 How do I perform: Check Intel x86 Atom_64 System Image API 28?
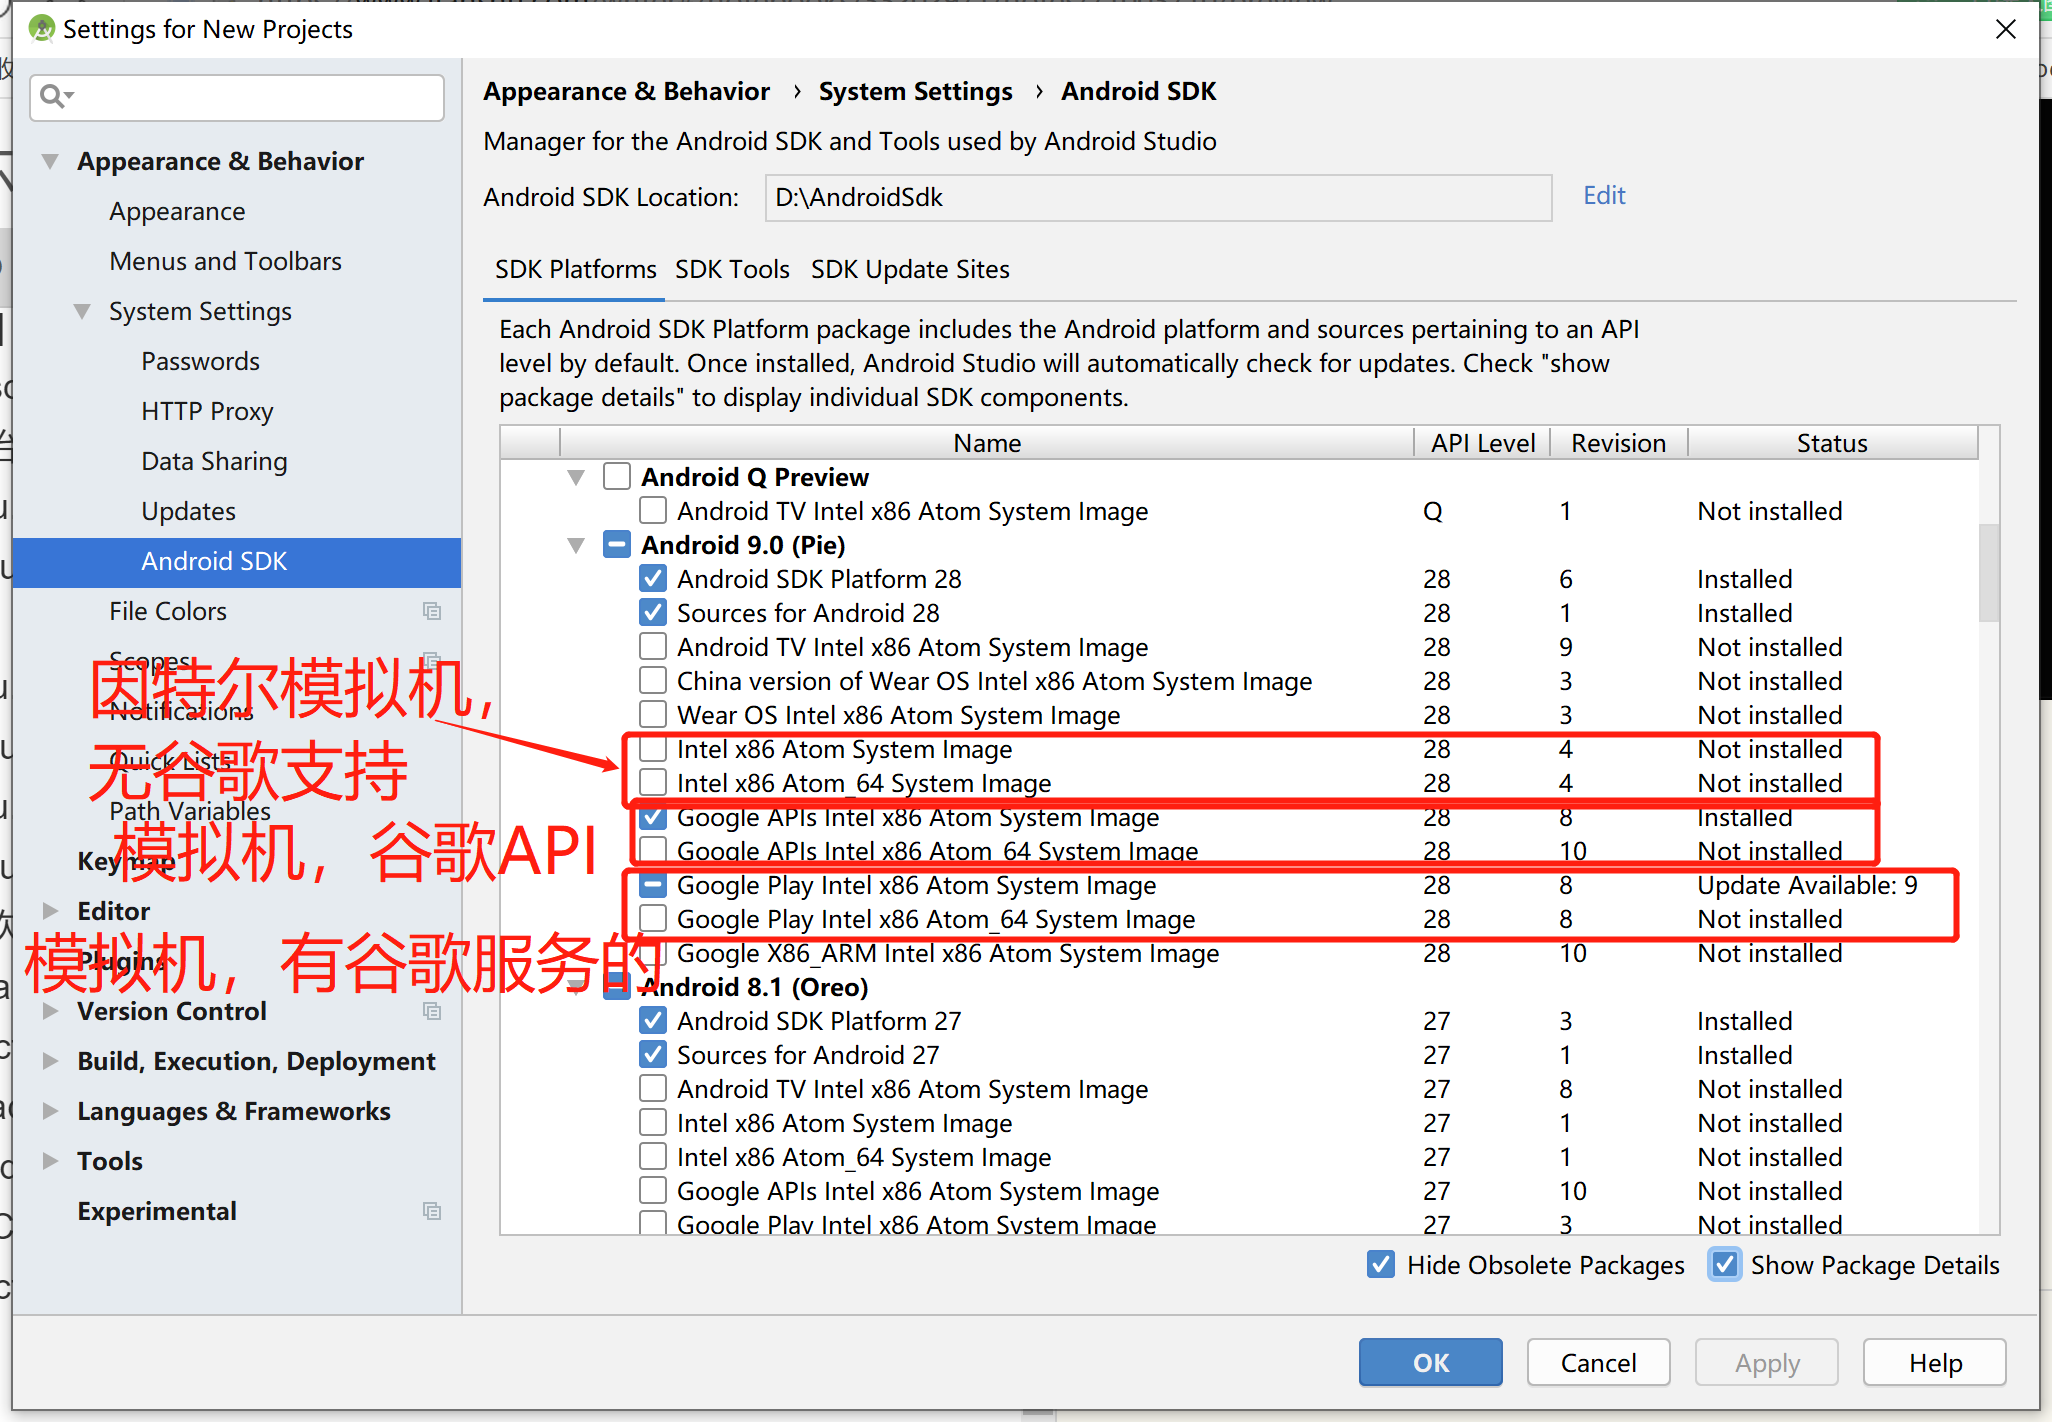coord(653,783)
